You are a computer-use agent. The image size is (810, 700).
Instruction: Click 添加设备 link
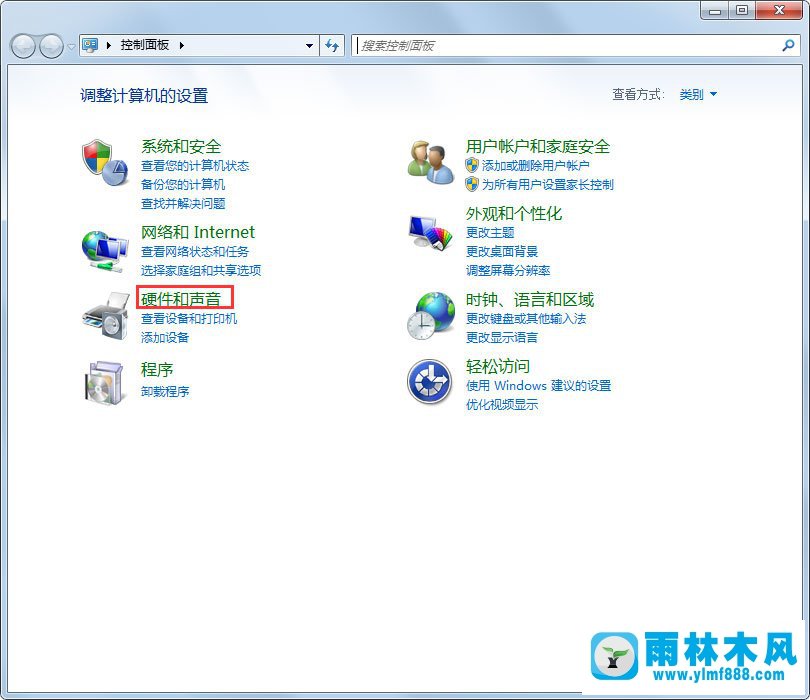[x=165, y=337]
